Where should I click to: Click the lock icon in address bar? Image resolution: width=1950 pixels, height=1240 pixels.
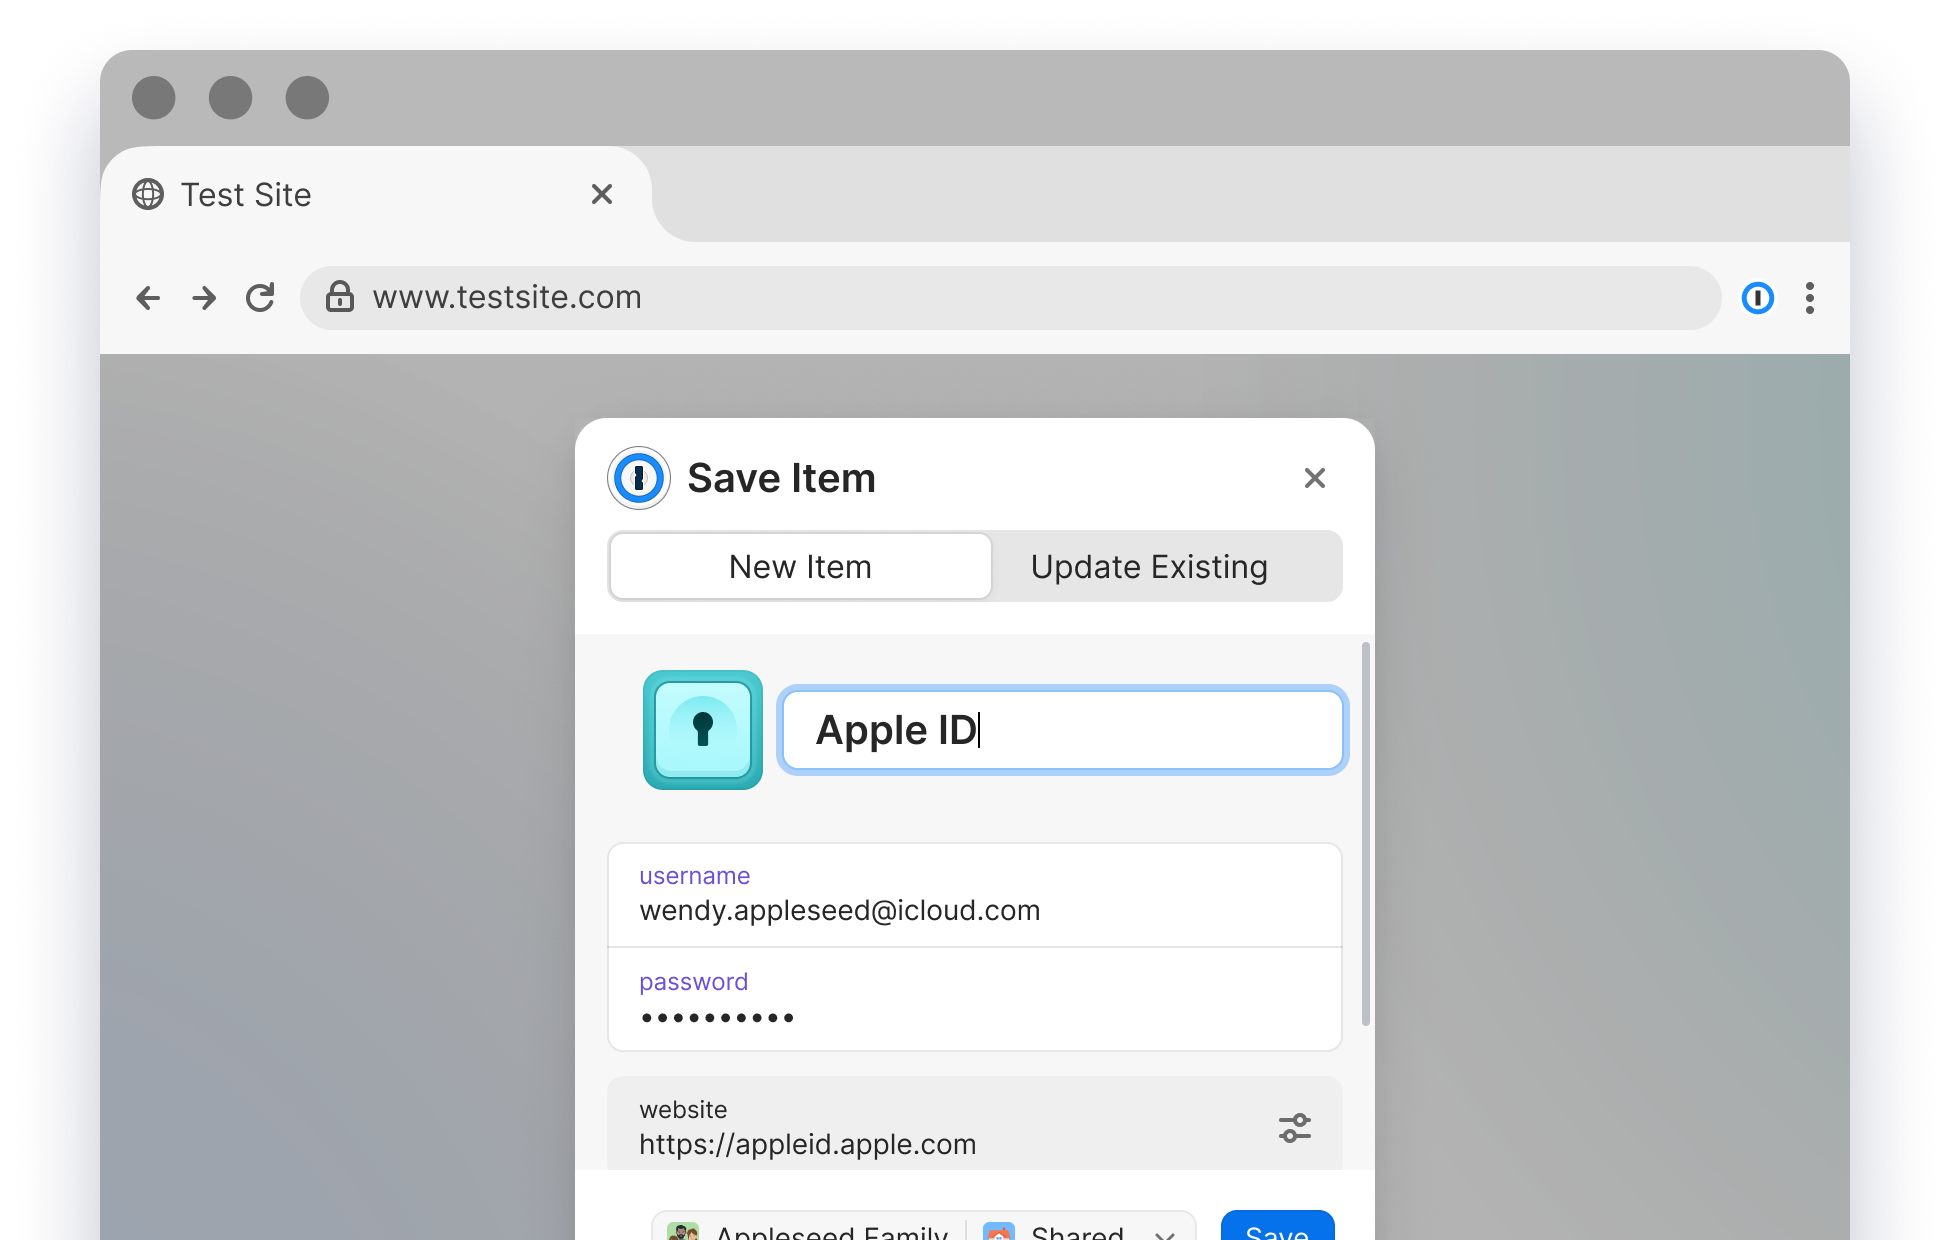pos(340,297)
